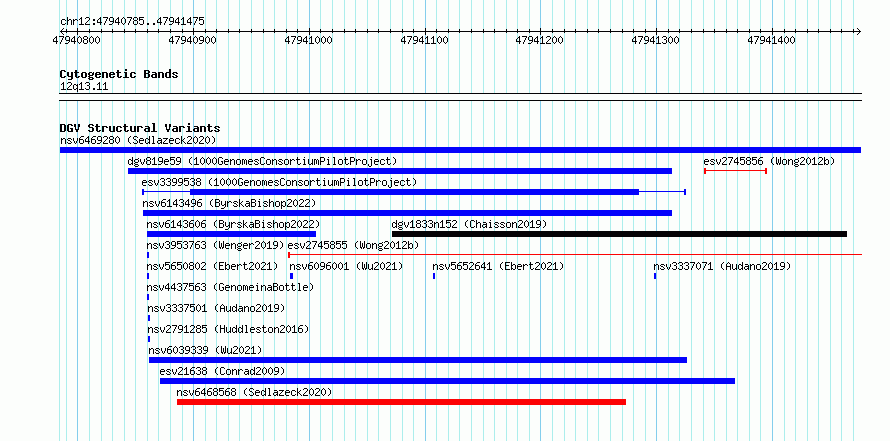
Task: Open the nsv4437563 (GenomeinaBottle) label
Action: (230, 287)
